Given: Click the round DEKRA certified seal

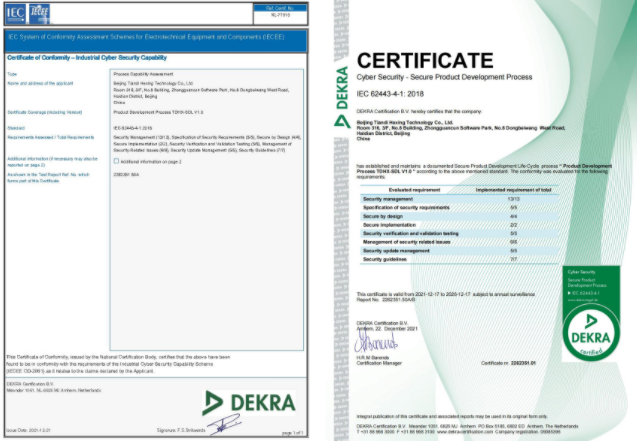Looking at the screenshot, I should click(591, 332).
